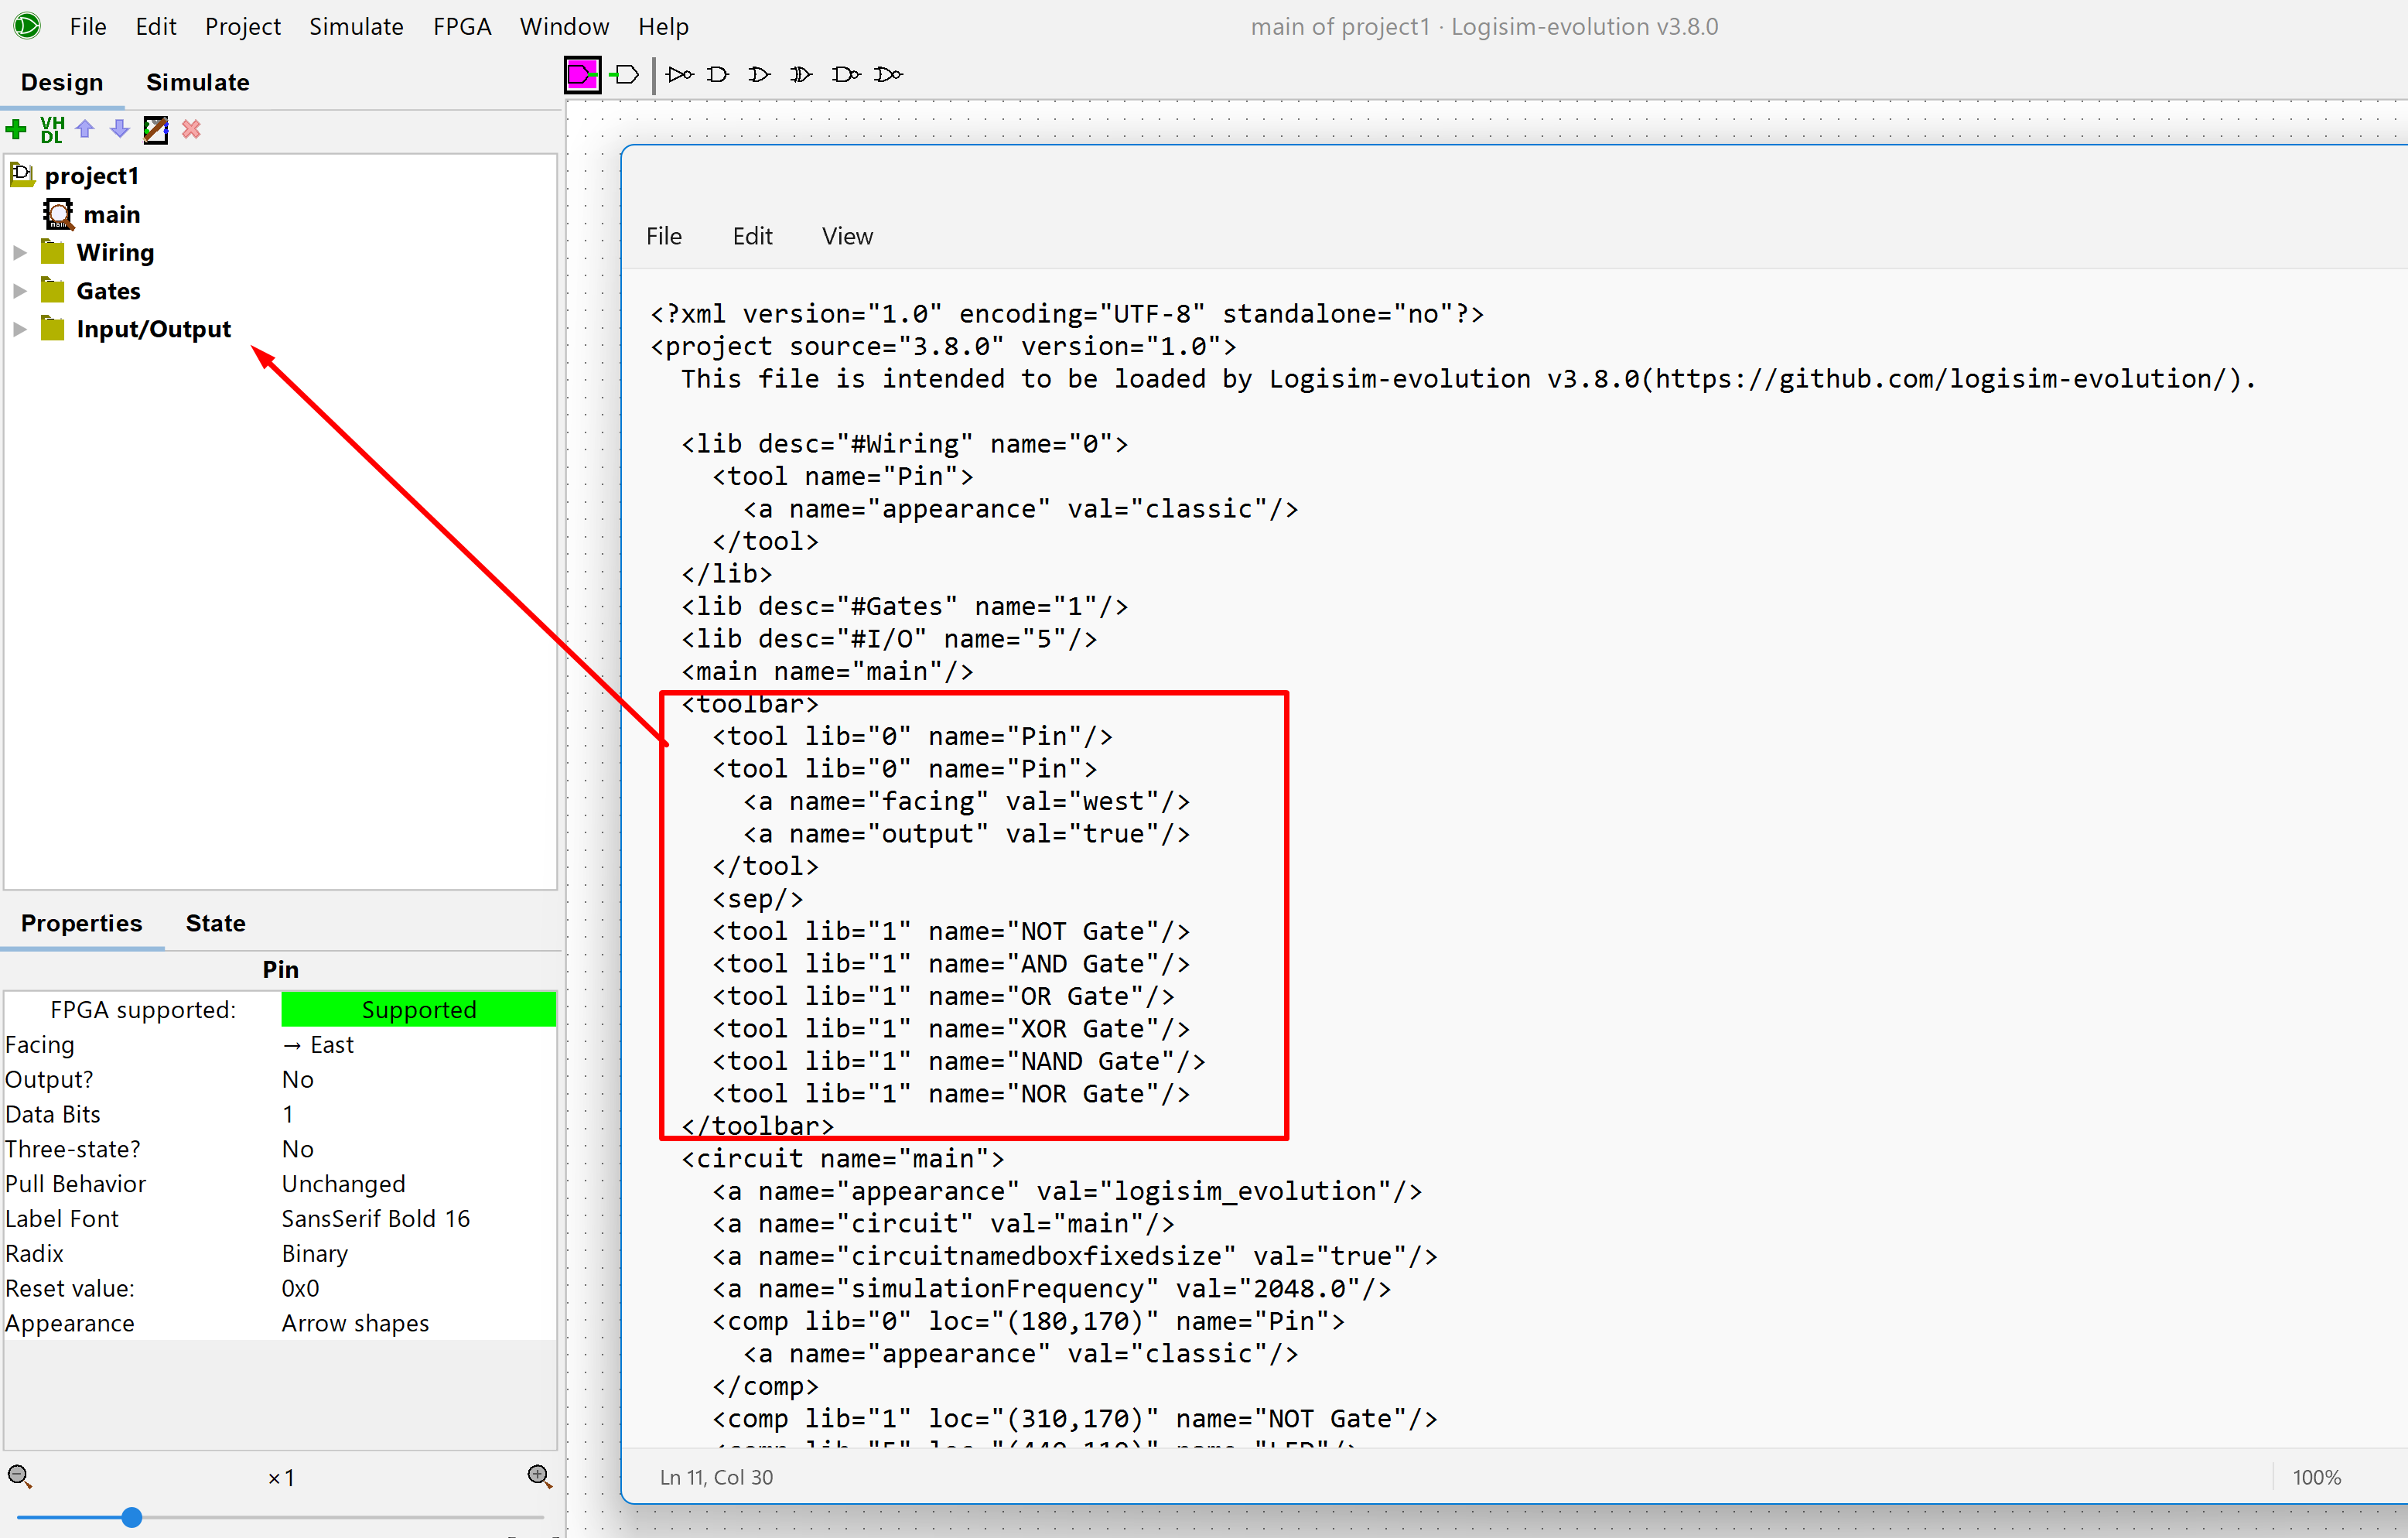The width and height of the screenshot is (2408, 1538).
Task: Delete circuit with red X icon
Action: [191, 129]
